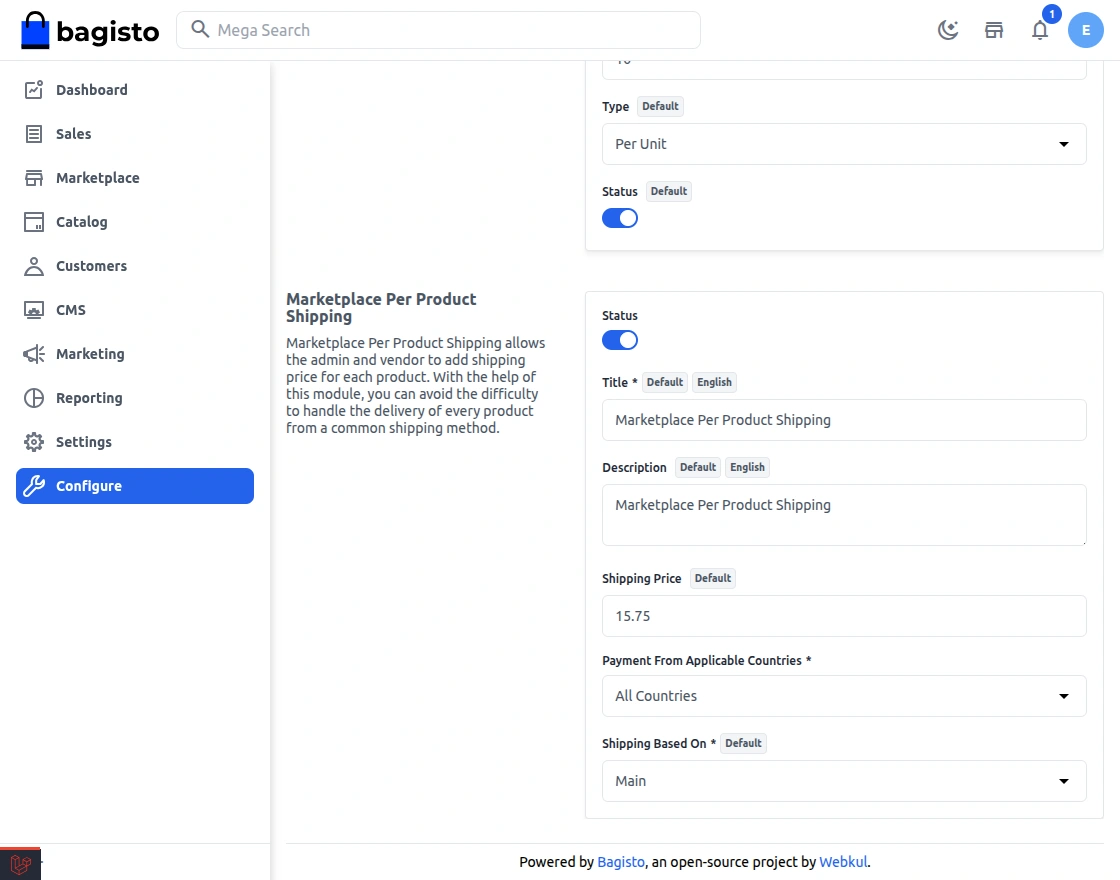Go to Dashboard in sidebar
This screenshot has height=880, width=1120.
(x=91, y=90)
